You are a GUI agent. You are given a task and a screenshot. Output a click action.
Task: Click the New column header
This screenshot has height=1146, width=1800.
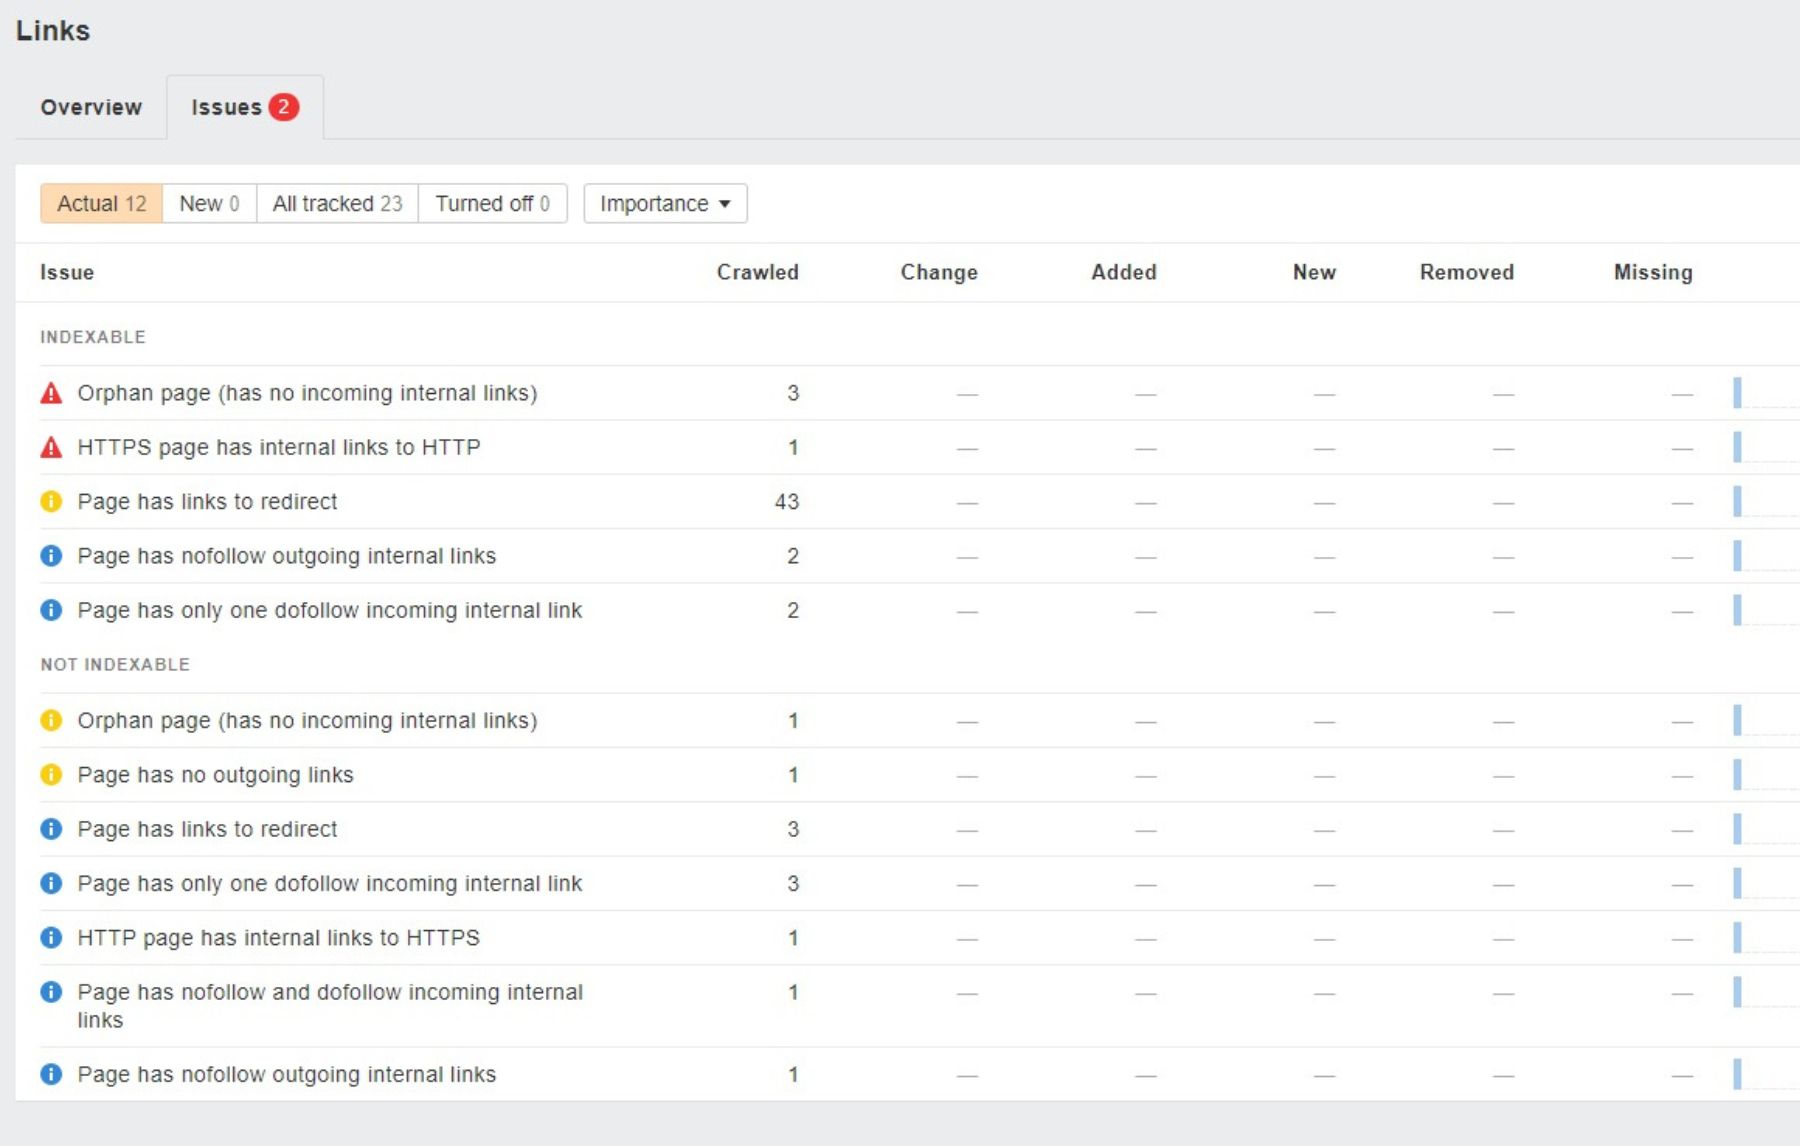click(1314, 272)
